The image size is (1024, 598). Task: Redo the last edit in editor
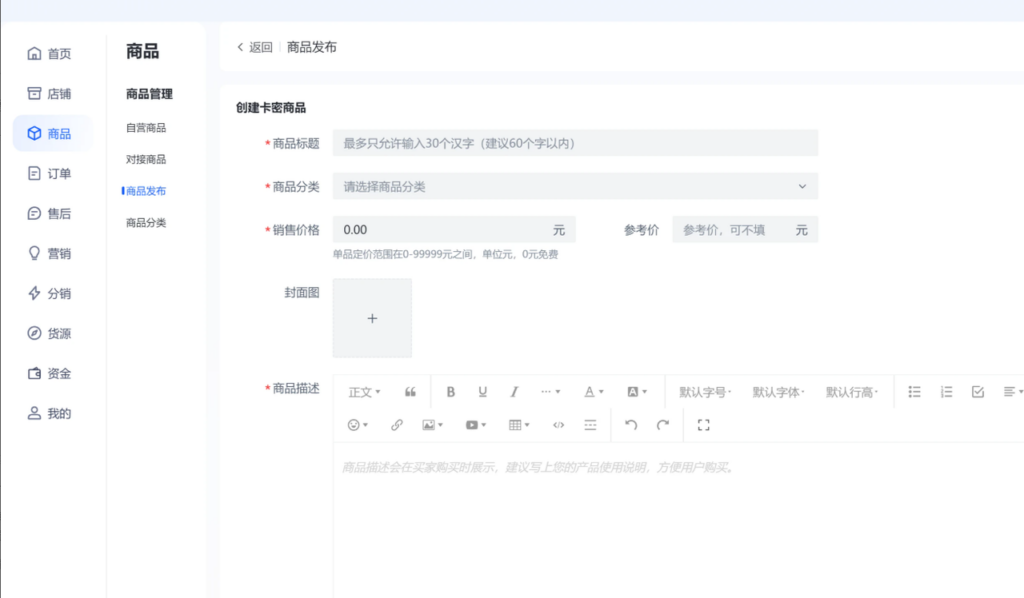coord(663,425)
